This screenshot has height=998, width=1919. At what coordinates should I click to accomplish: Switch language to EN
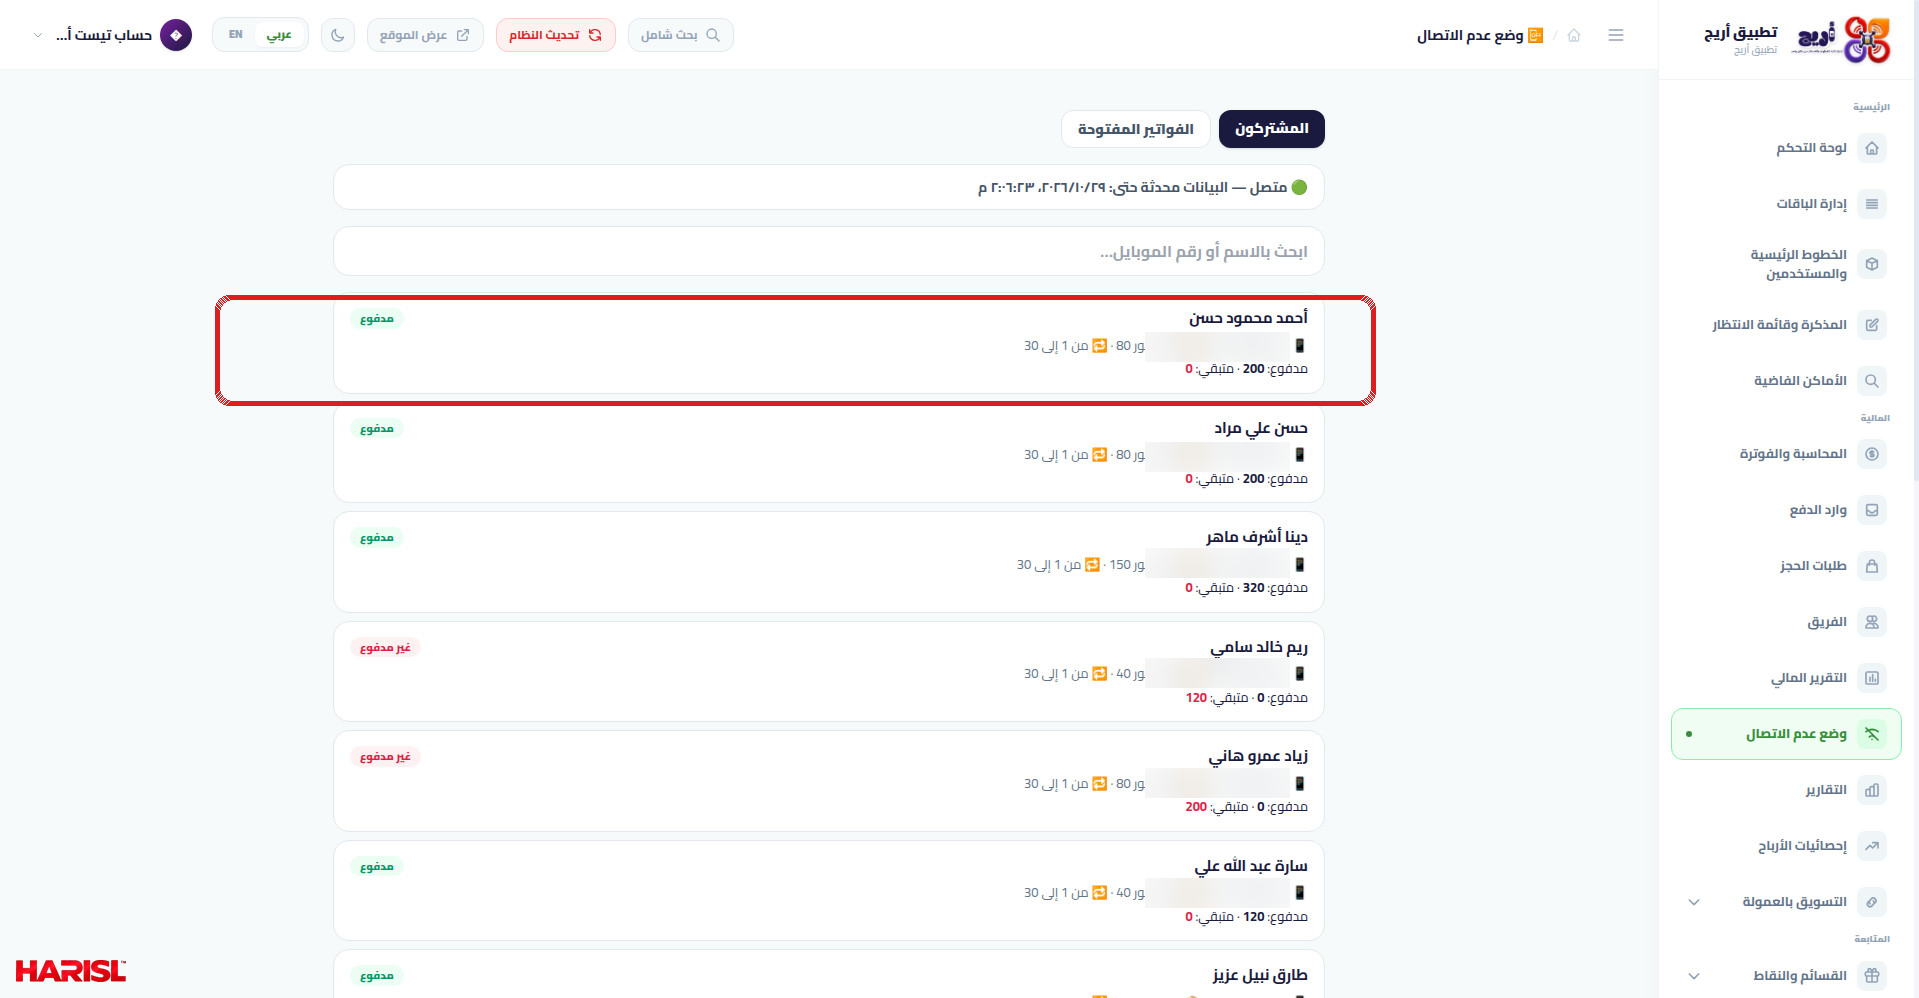pyautogui.click(x=236, y=35)
